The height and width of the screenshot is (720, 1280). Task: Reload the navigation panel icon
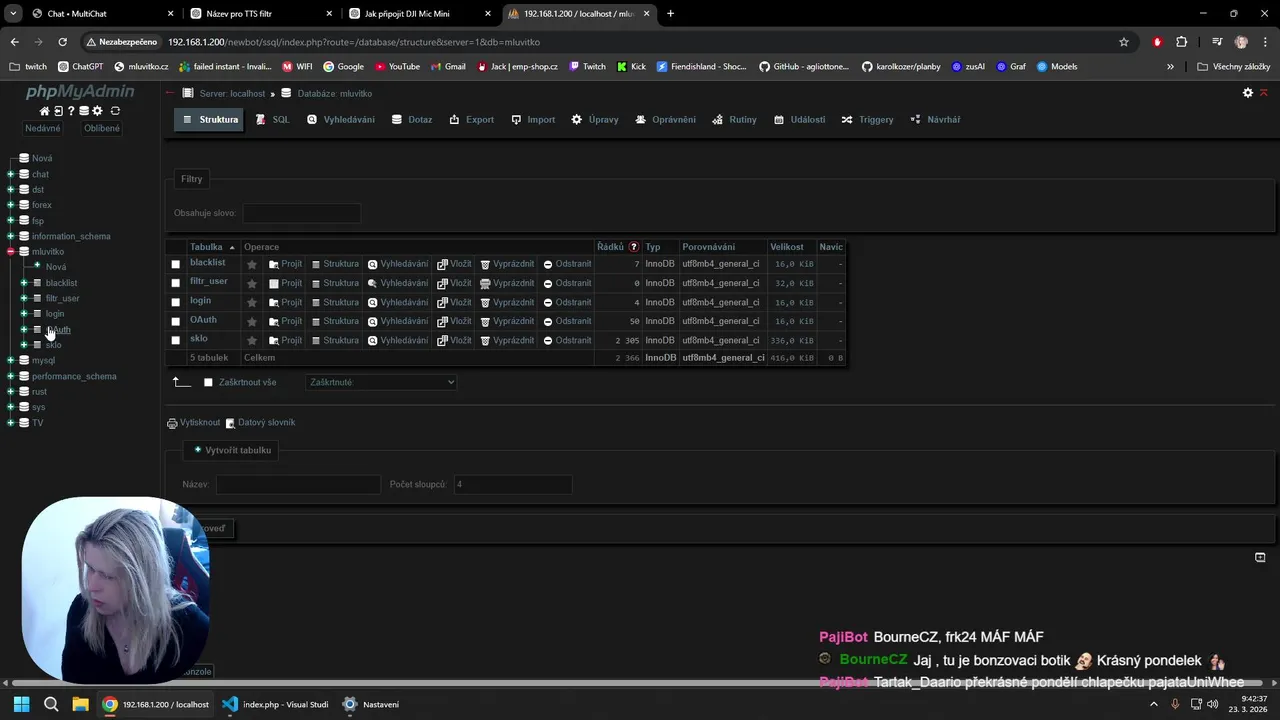click(x=115, y=111)
